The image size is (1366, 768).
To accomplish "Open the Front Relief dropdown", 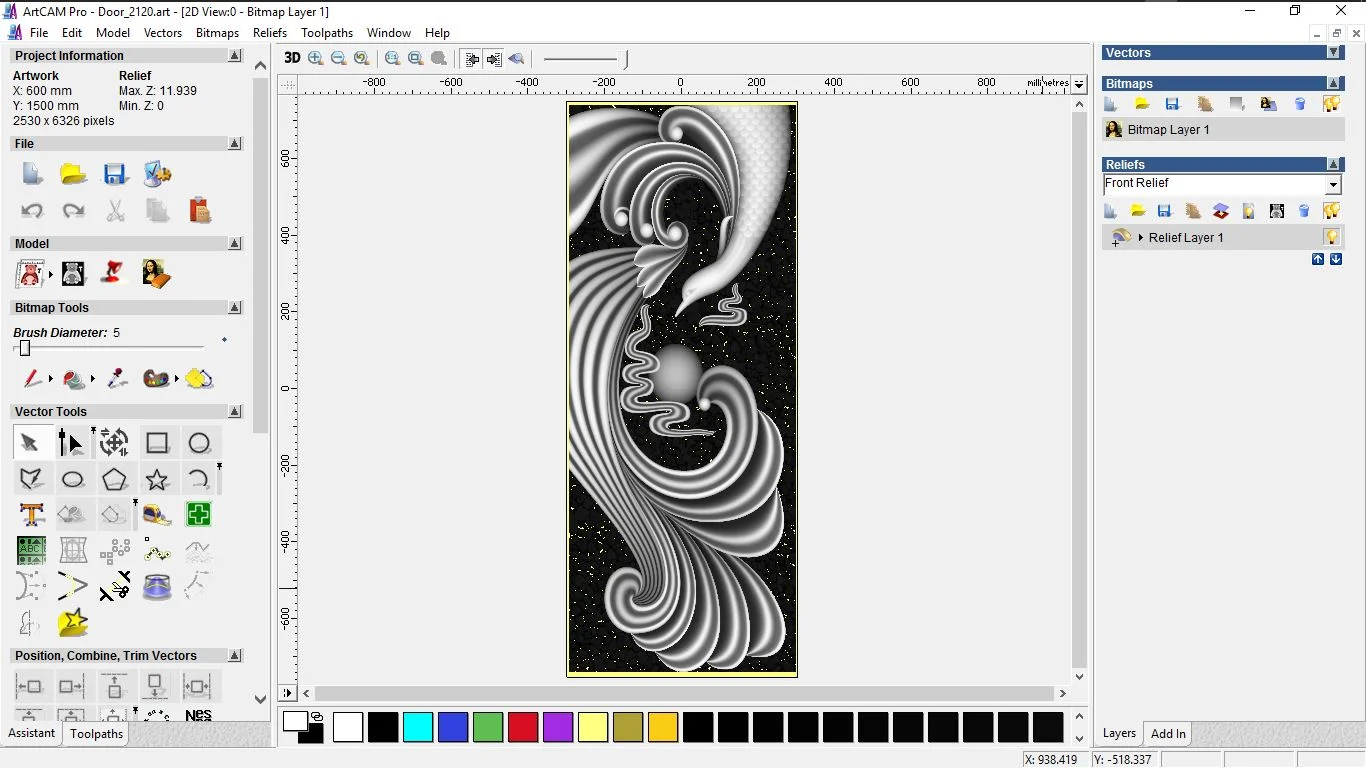I will [x=1332, y=185].
